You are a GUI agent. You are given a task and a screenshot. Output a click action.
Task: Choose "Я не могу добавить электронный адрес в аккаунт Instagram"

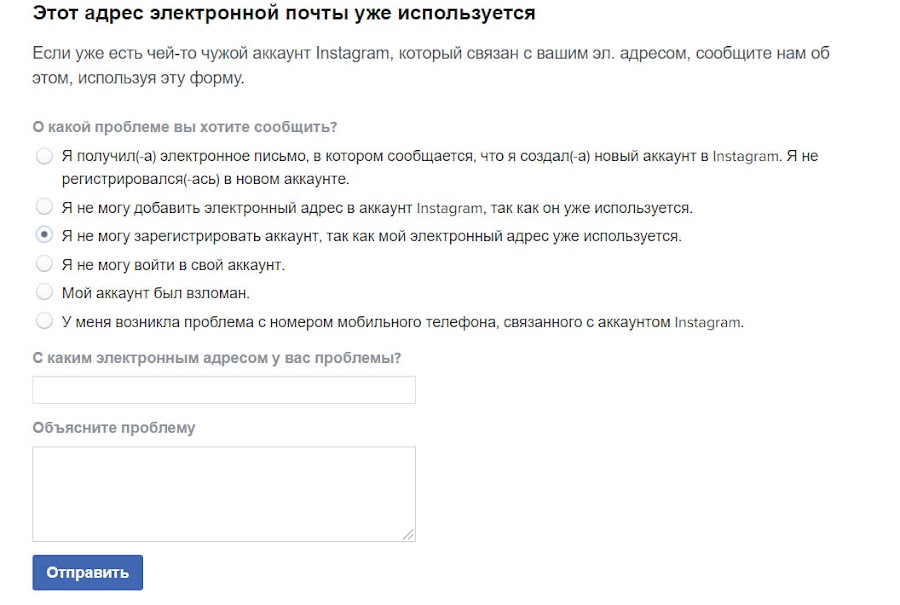pos(44,207)
